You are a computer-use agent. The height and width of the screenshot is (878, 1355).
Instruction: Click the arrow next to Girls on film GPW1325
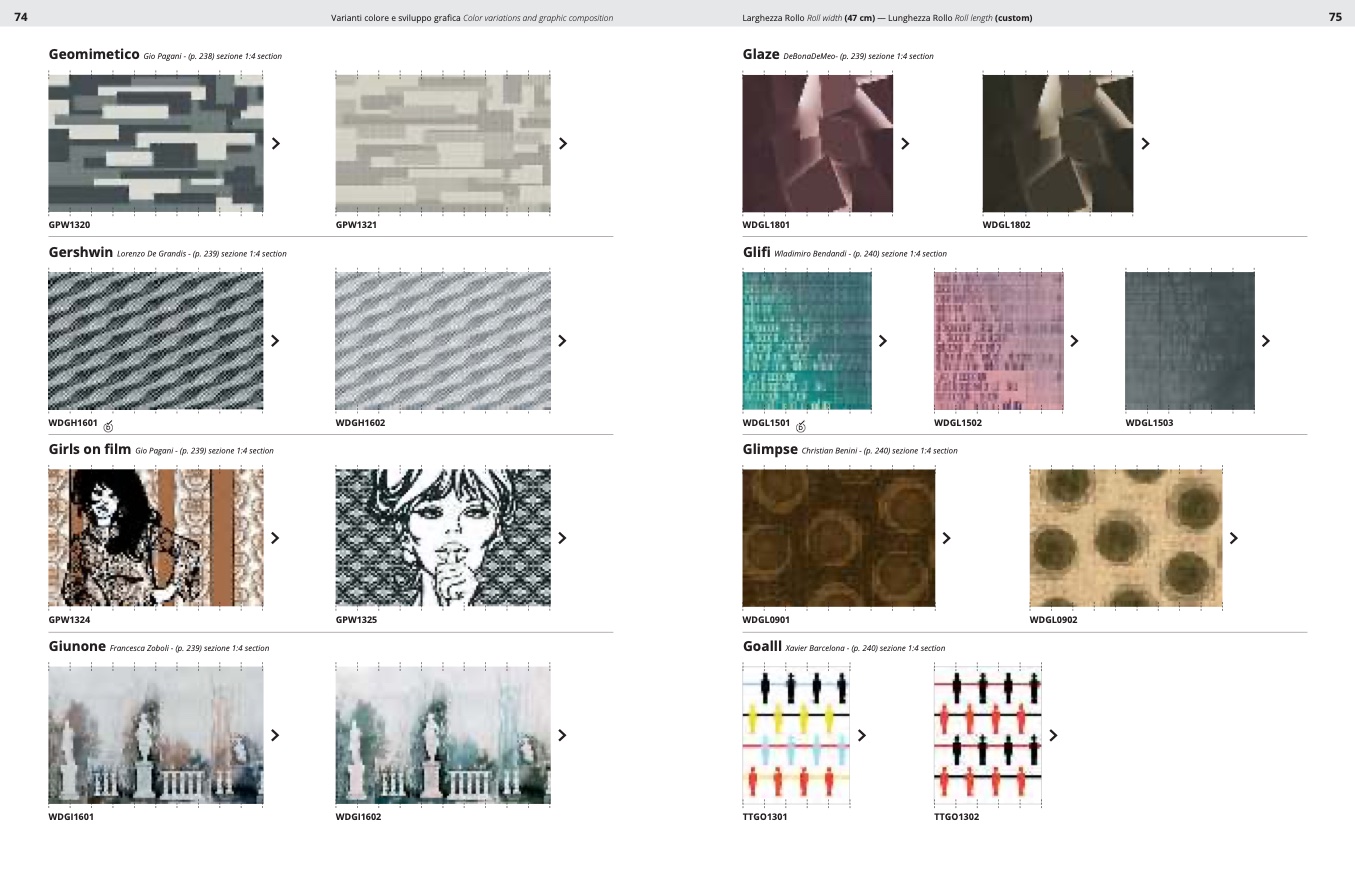562,538
